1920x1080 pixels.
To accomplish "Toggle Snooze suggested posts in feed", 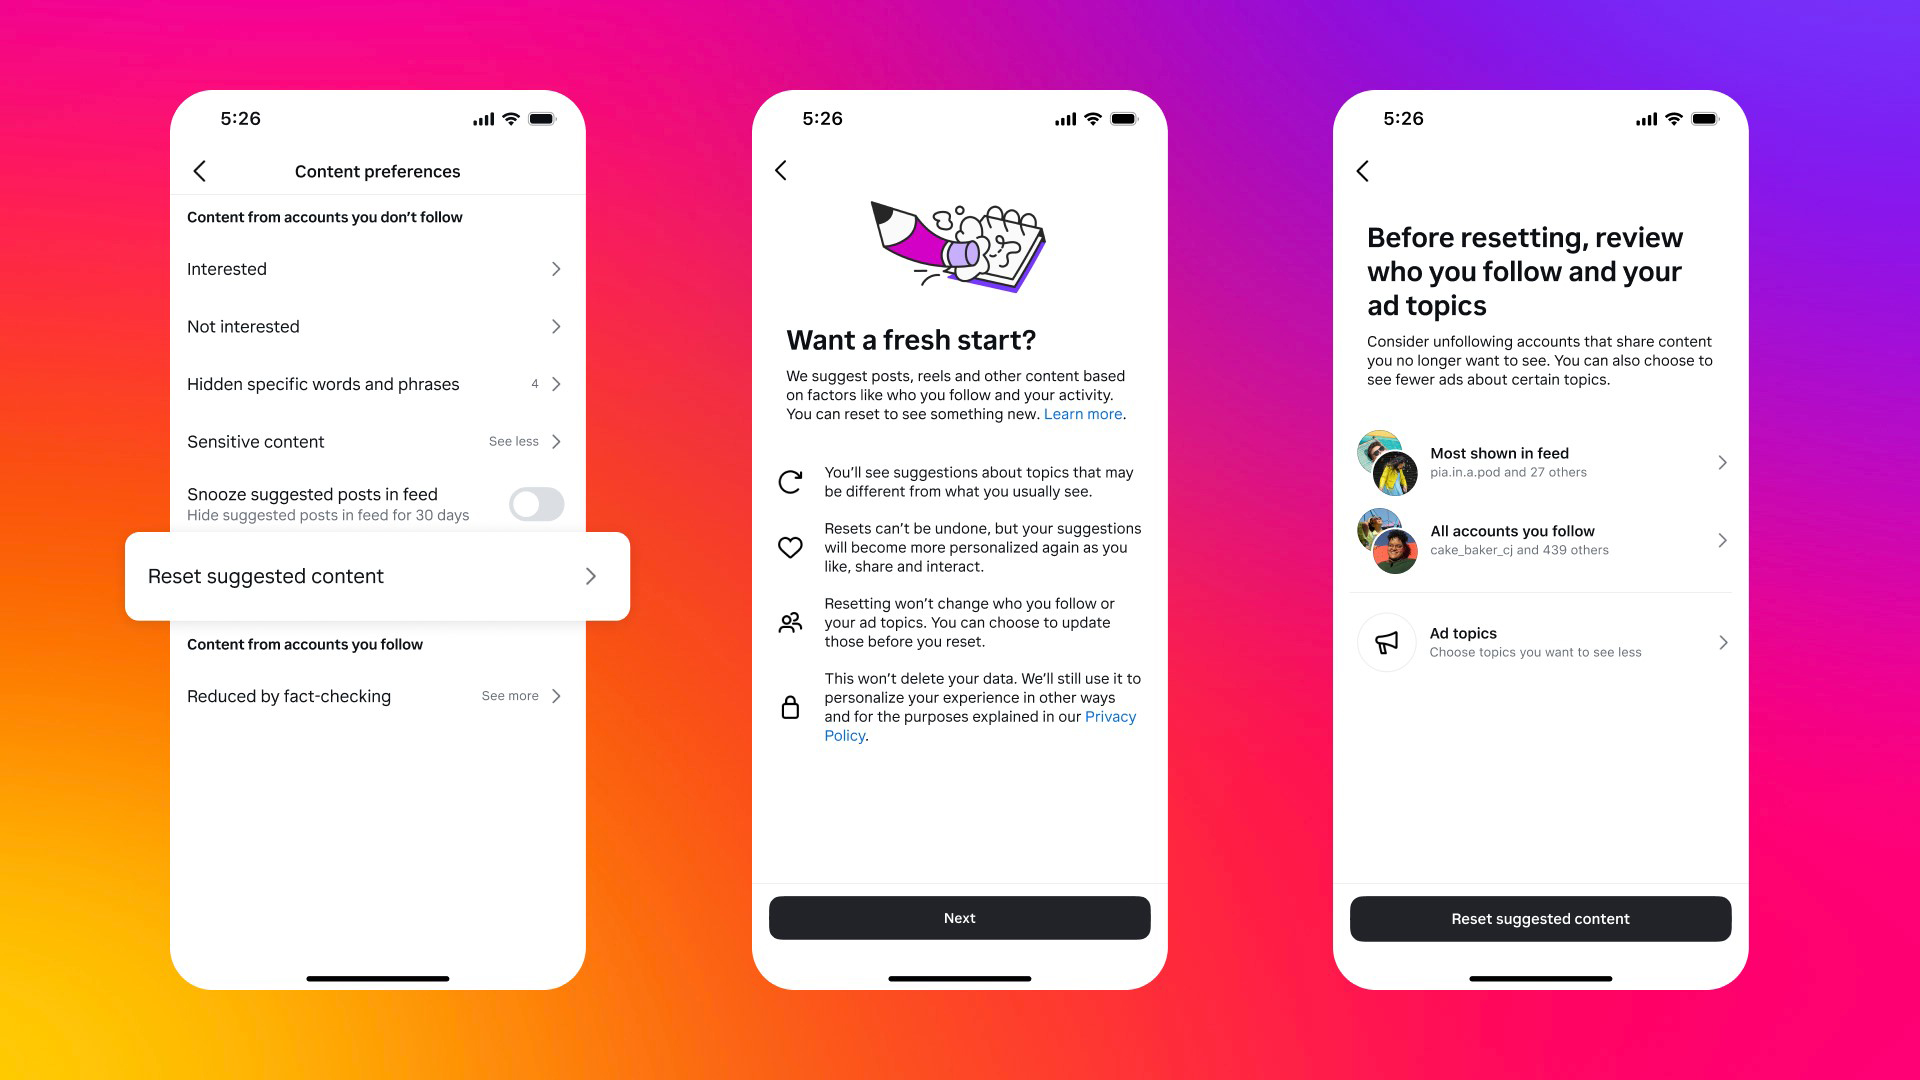I will click(537, 504).
